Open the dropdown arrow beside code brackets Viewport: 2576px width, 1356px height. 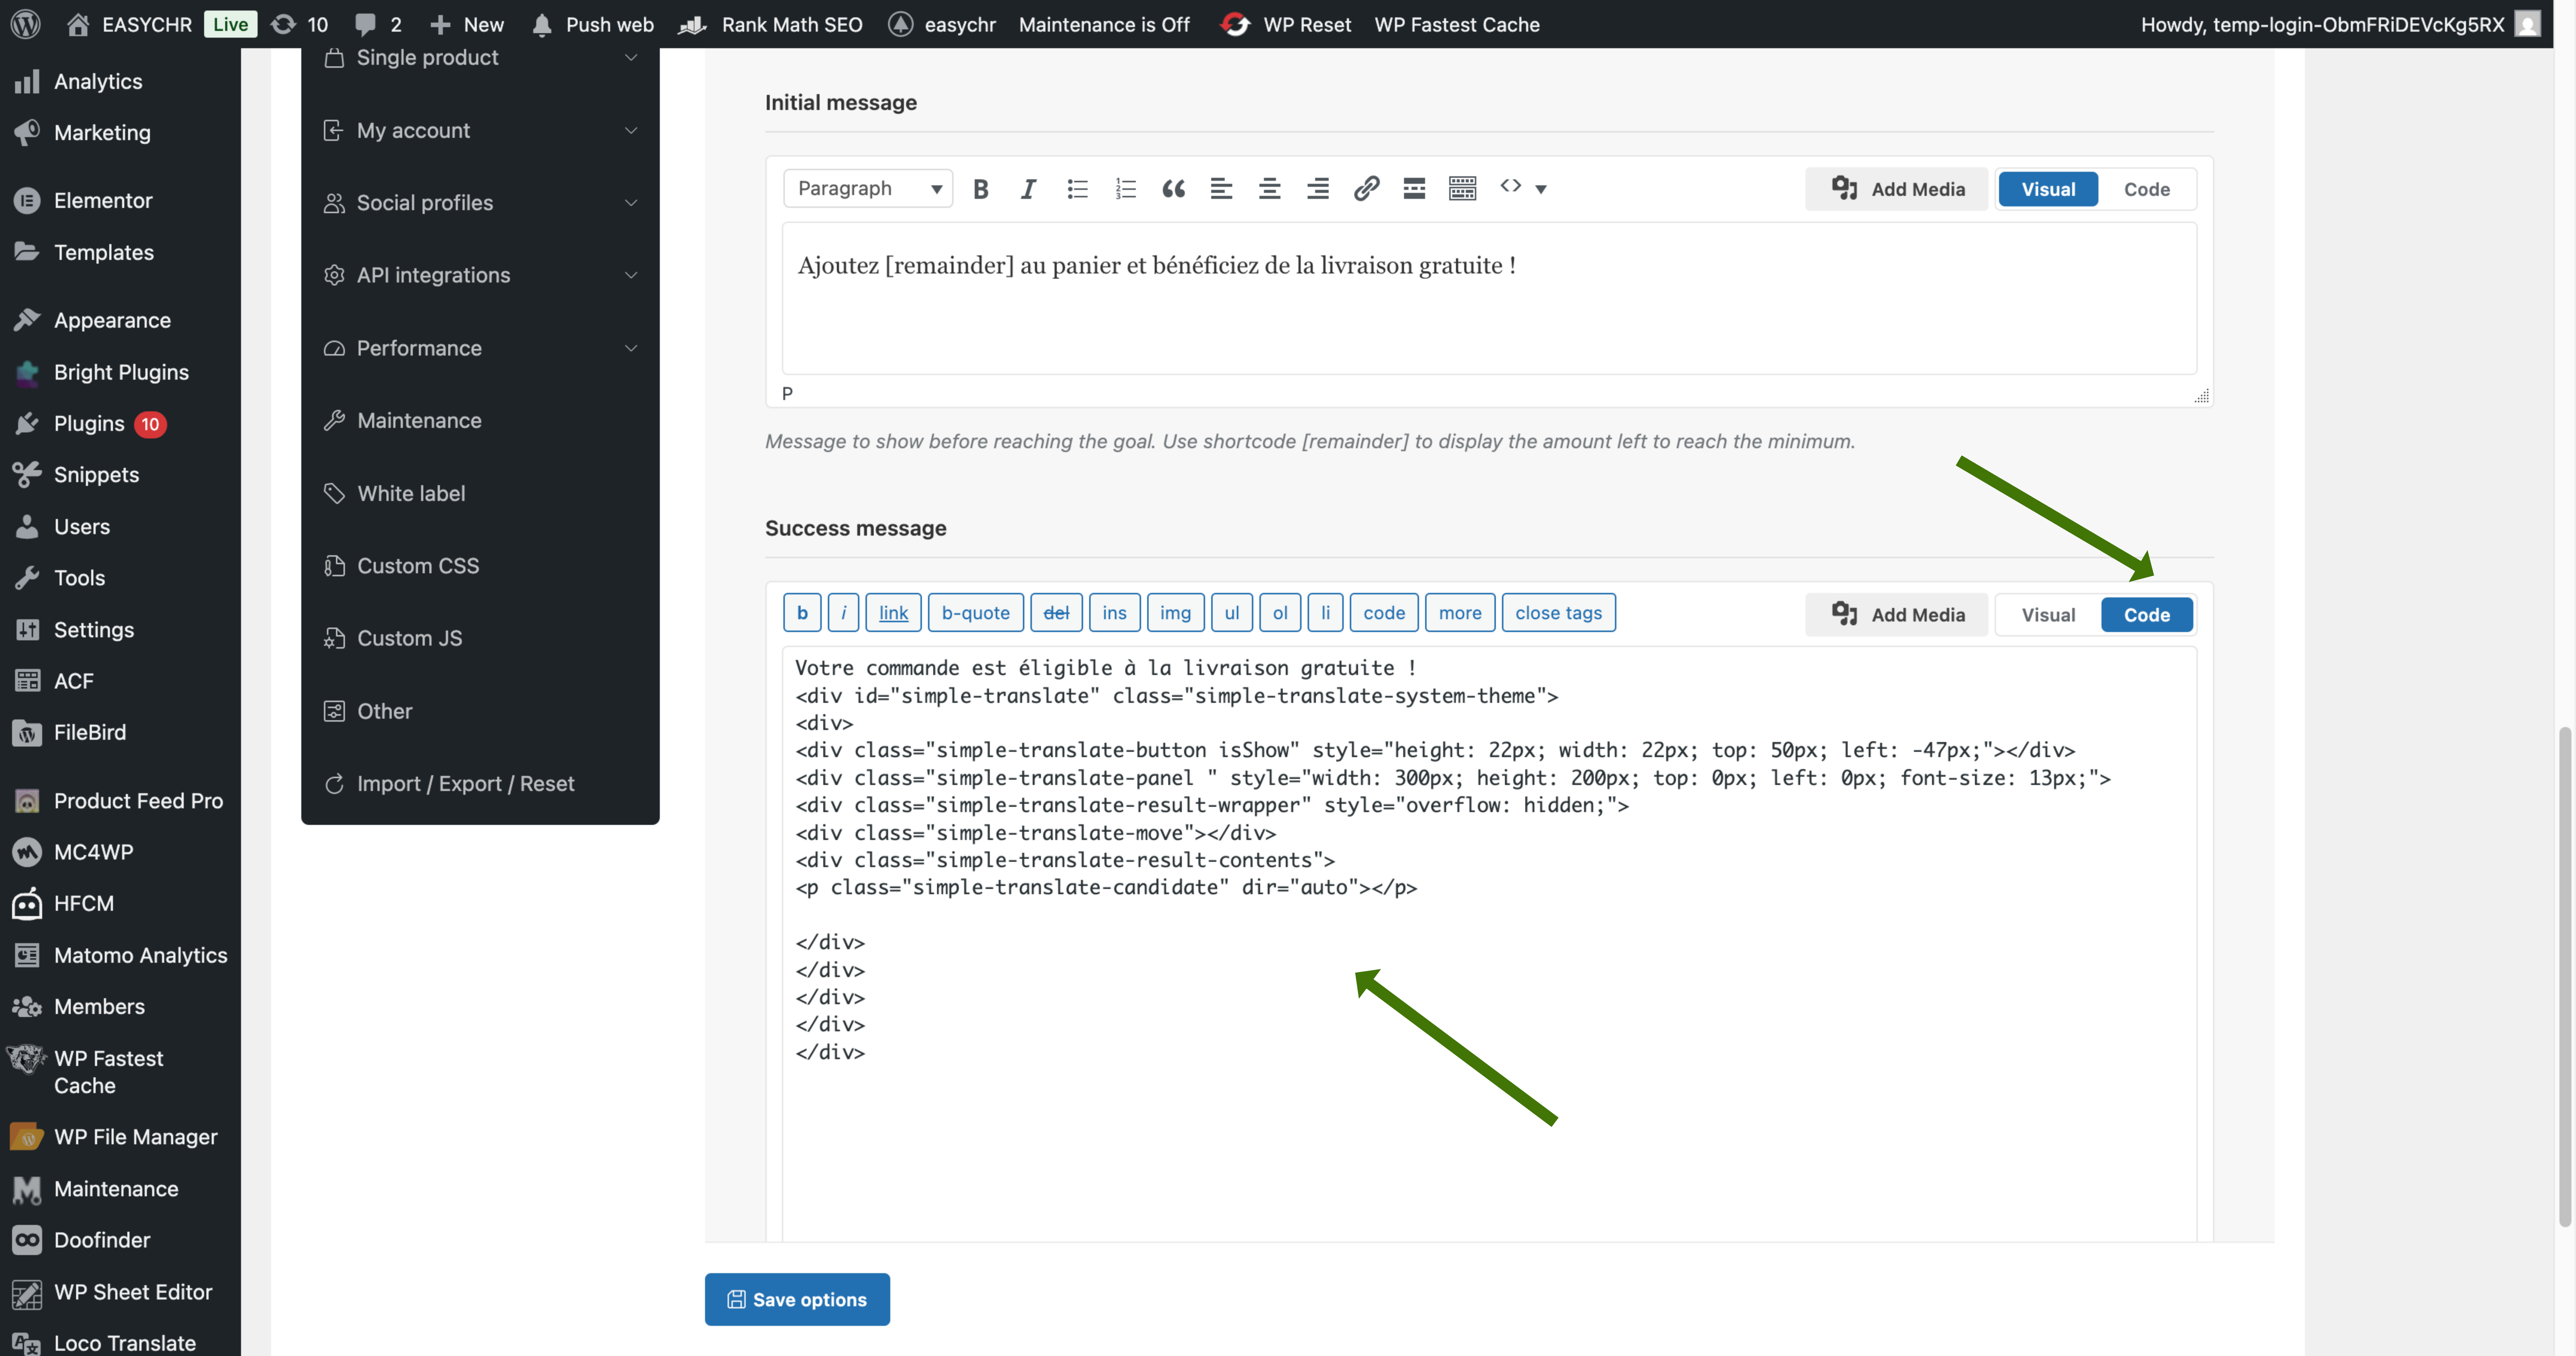(1541, 189)
